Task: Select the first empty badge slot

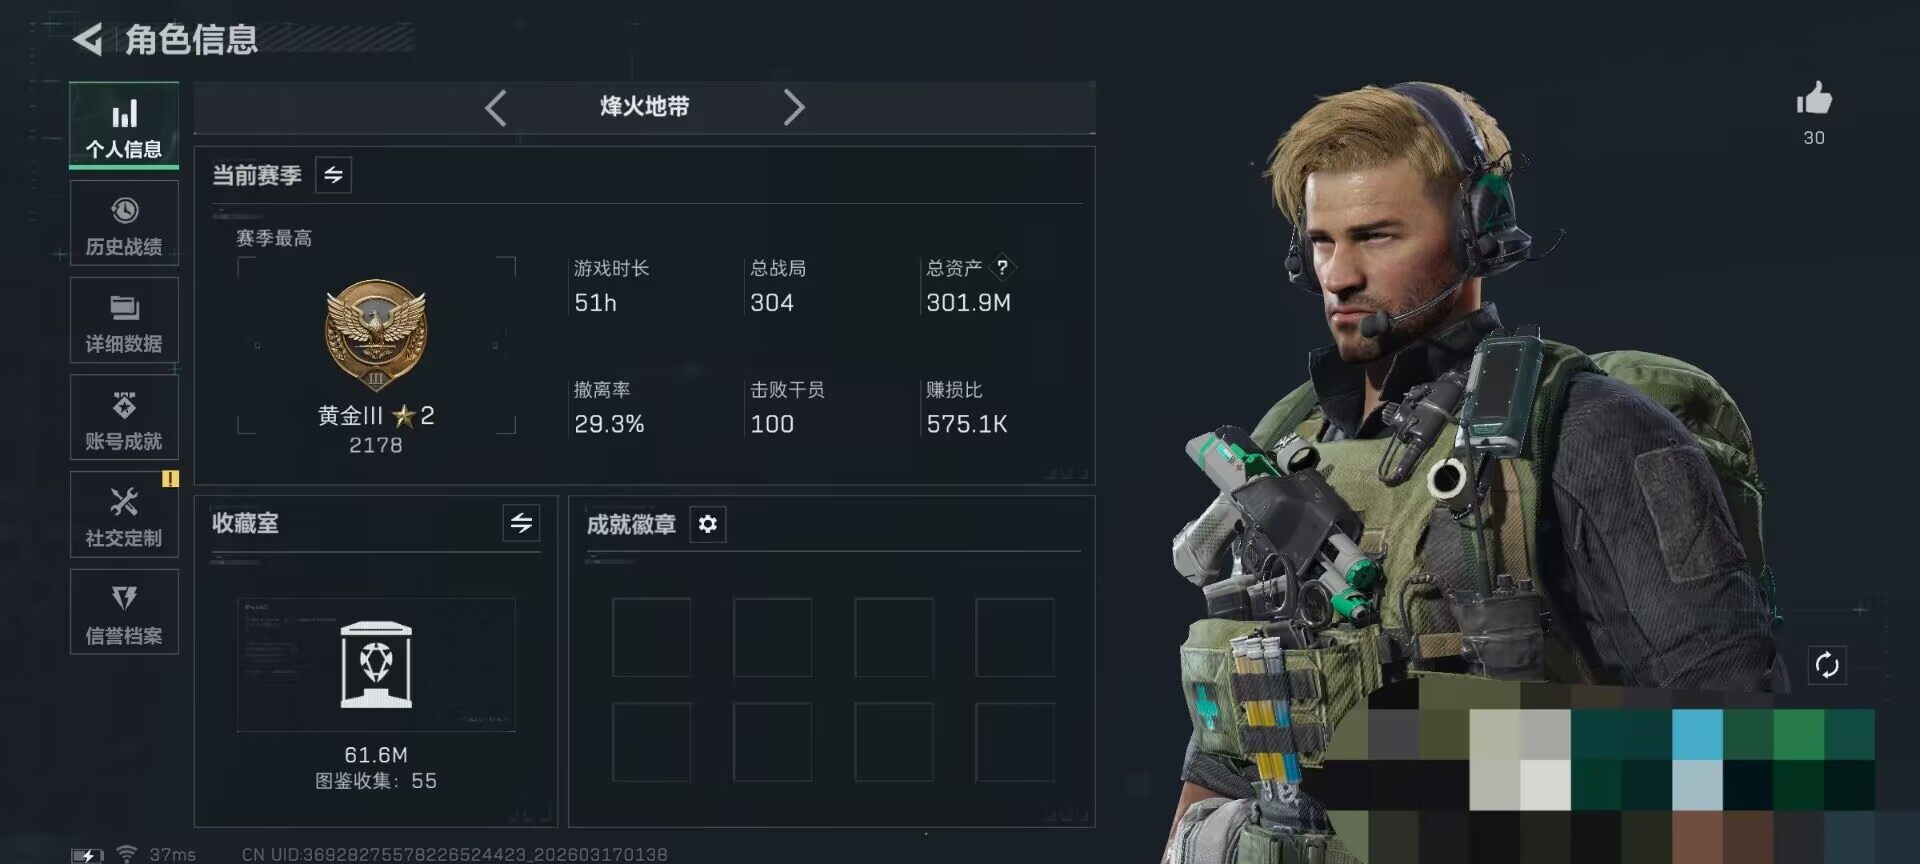Action: [x=651, y=637]
